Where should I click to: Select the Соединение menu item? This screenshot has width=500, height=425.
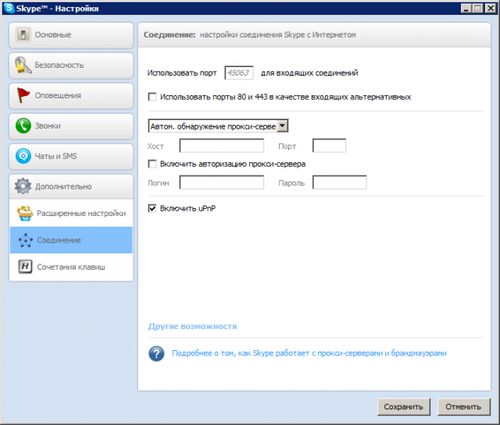pos(71,240)
